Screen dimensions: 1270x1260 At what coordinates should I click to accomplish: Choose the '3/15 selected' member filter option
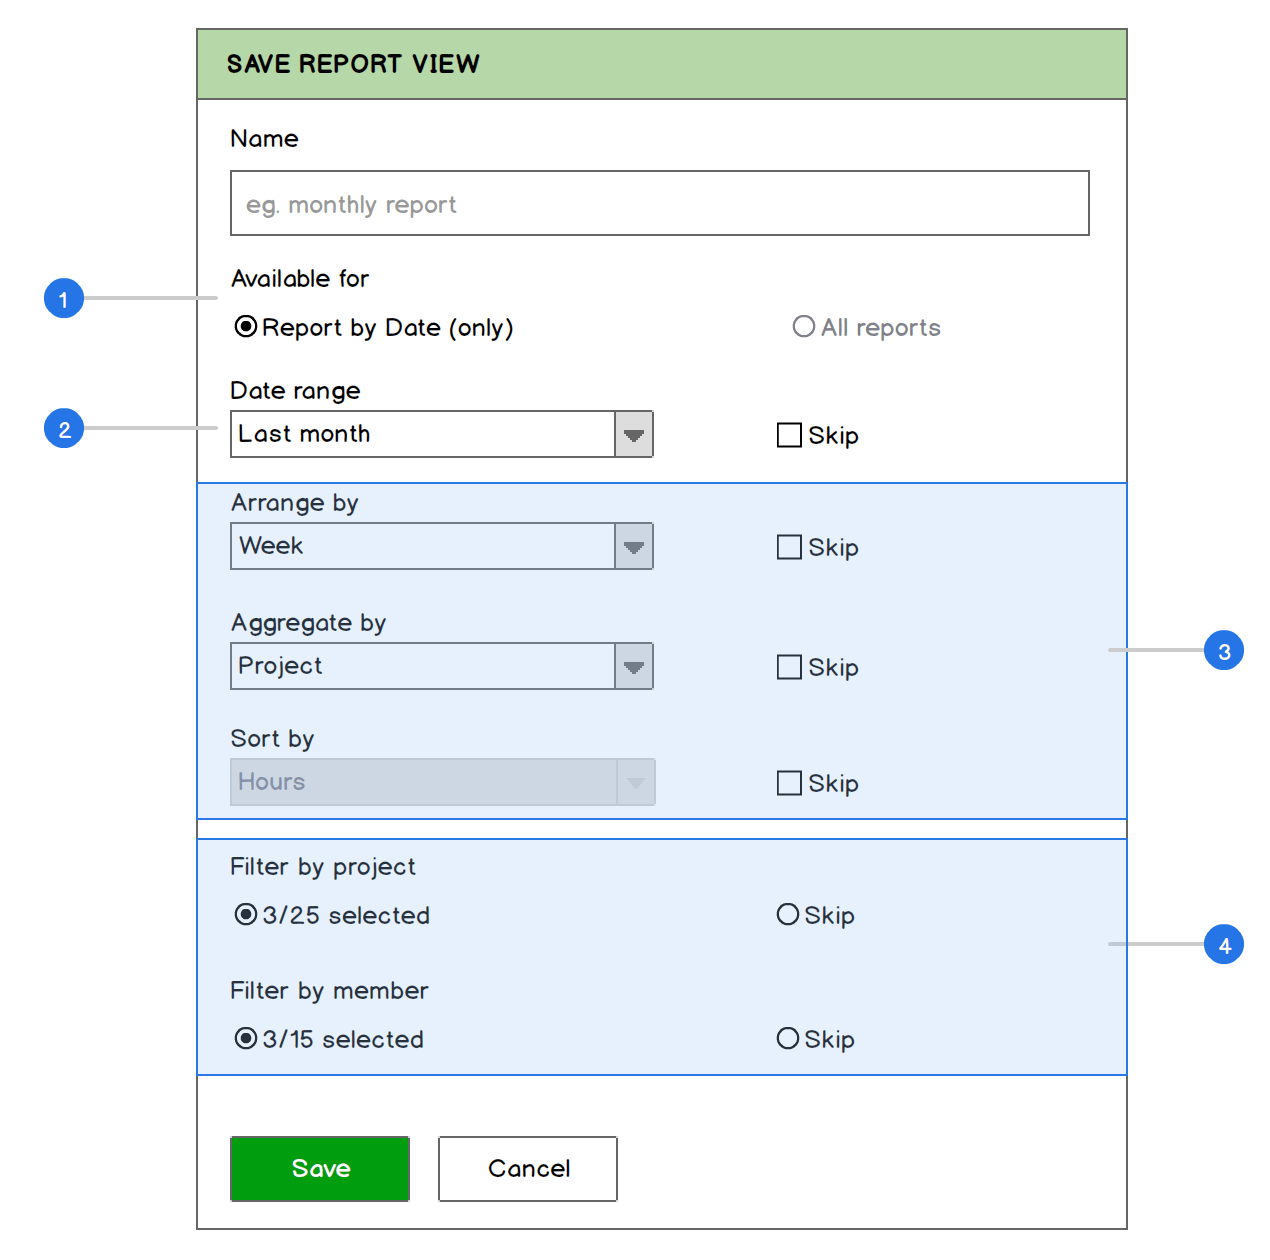[x=245, y=1038]
